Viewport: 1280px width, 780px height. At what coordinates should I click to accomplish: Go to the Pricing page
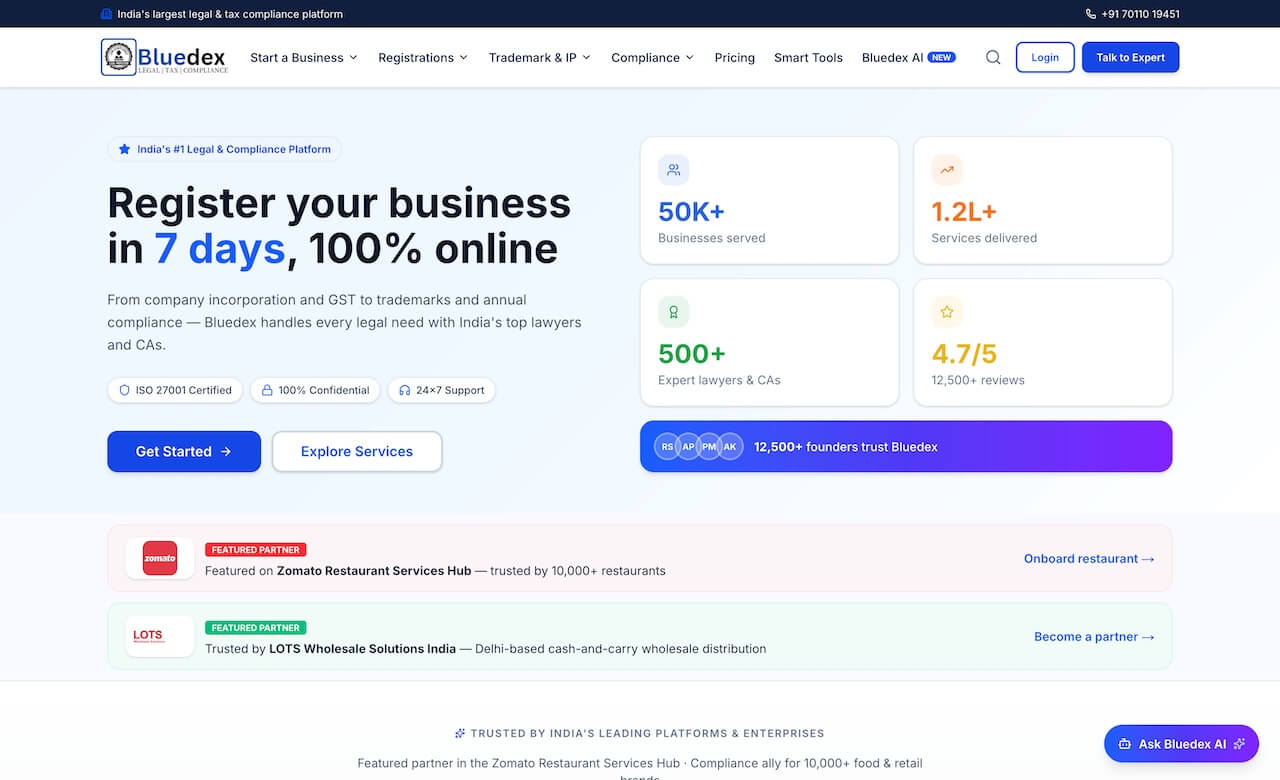click(x=735, y=57)
